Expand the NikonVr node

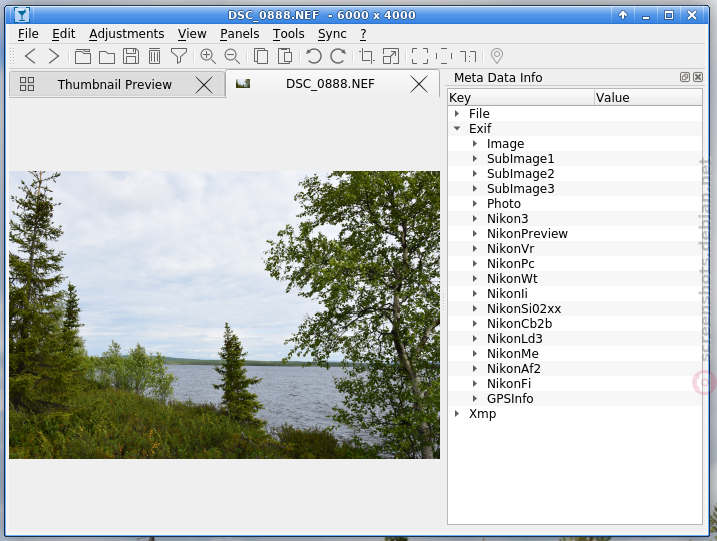[x=475, y=249]
